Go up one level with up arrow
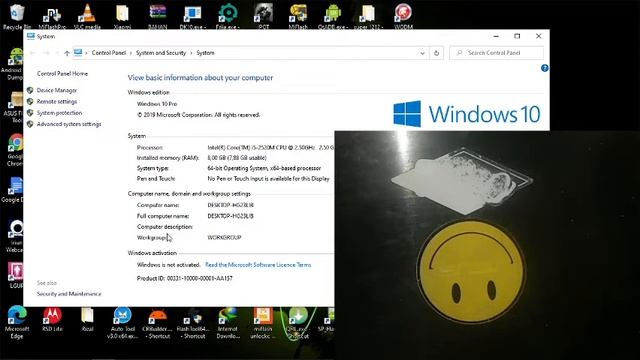 (x=67, y=53)
